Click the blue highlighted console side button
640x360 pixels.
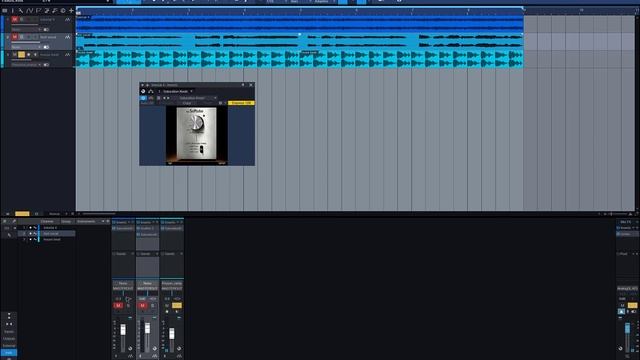coord(9,353)
